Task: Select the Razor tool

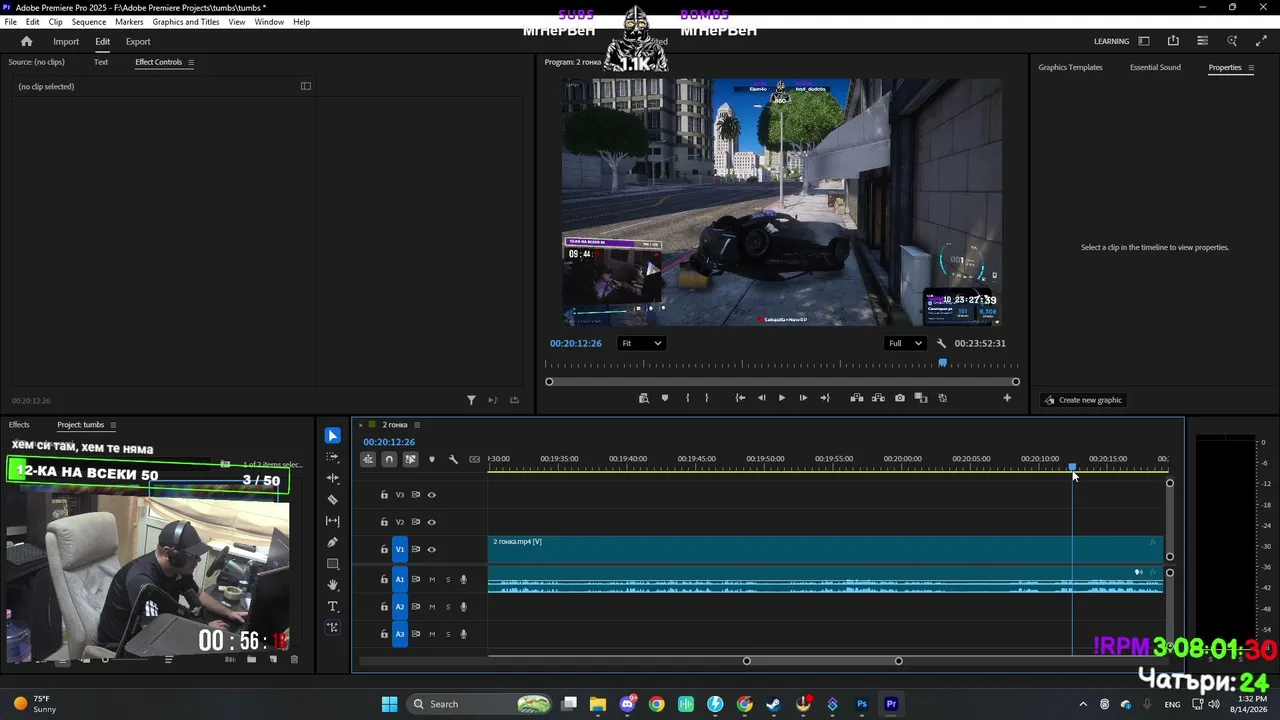Action: pyautogui.click(x=333, y=500)
